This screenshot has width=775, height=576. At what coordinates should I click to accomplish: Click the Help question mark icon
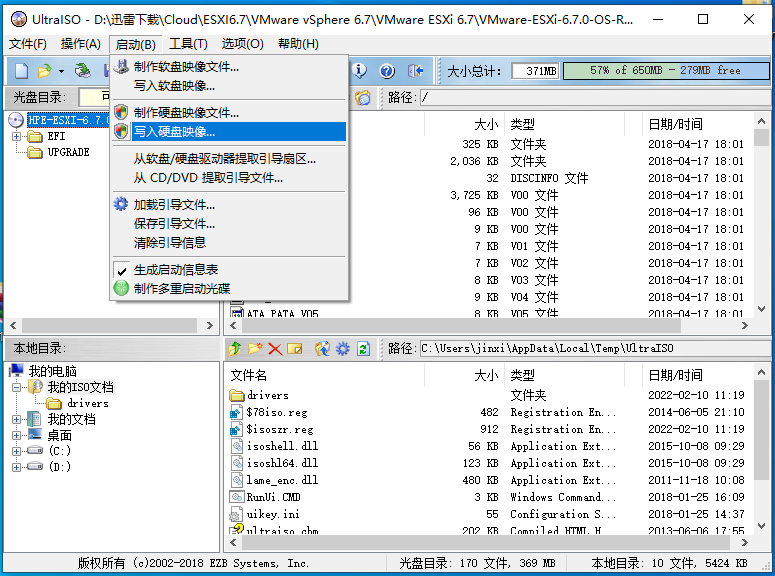point(387,71)
